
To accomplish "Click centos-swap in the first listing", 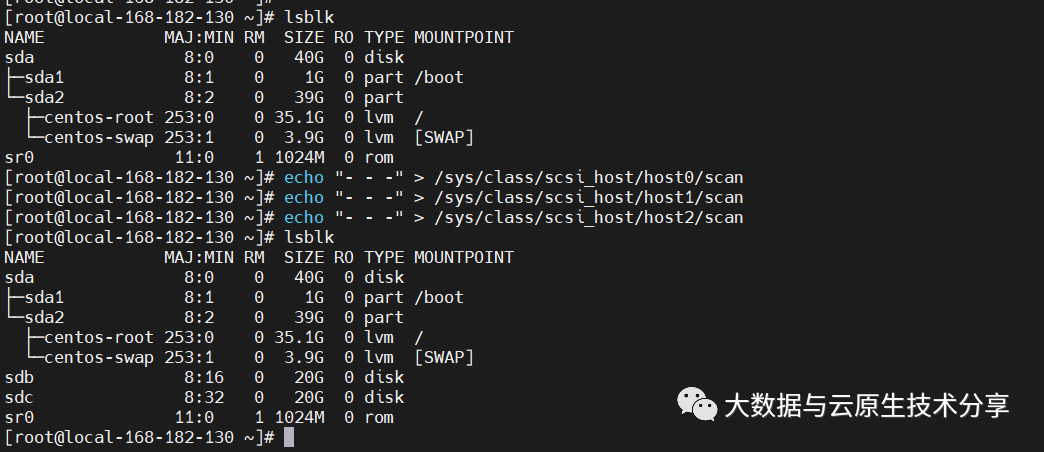I will click(x=99, y=137).
